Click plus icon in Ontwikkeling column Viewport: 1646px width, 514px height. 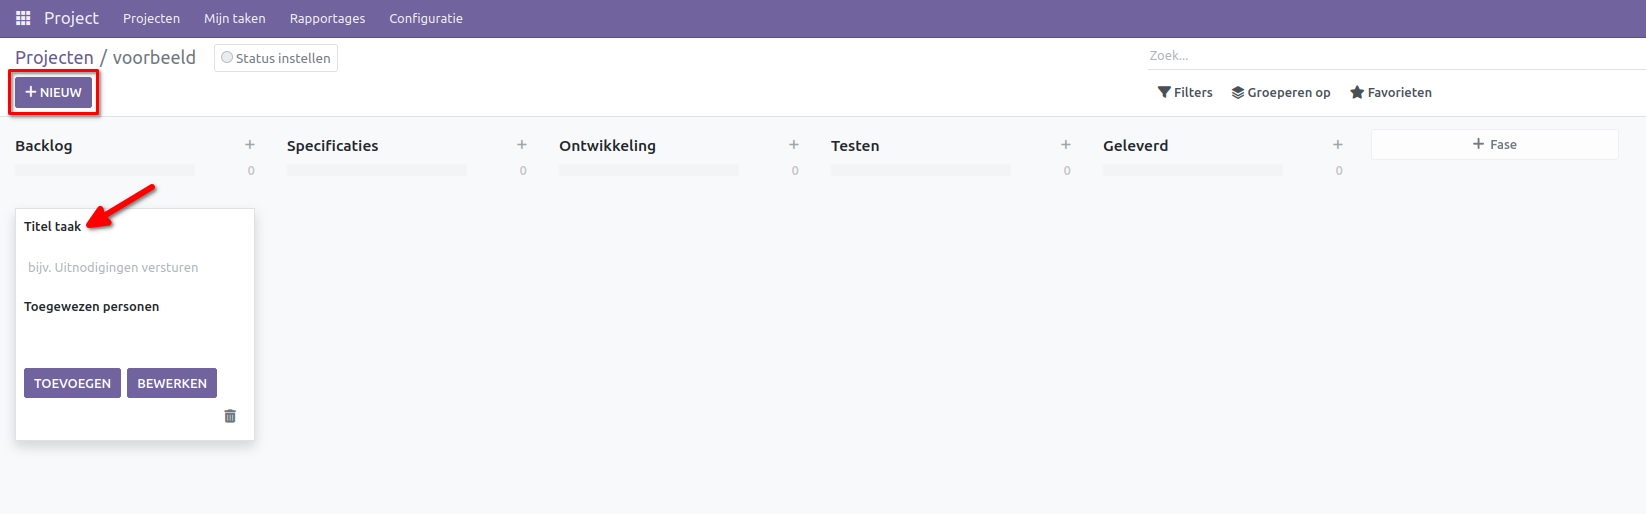coord(794,145)
